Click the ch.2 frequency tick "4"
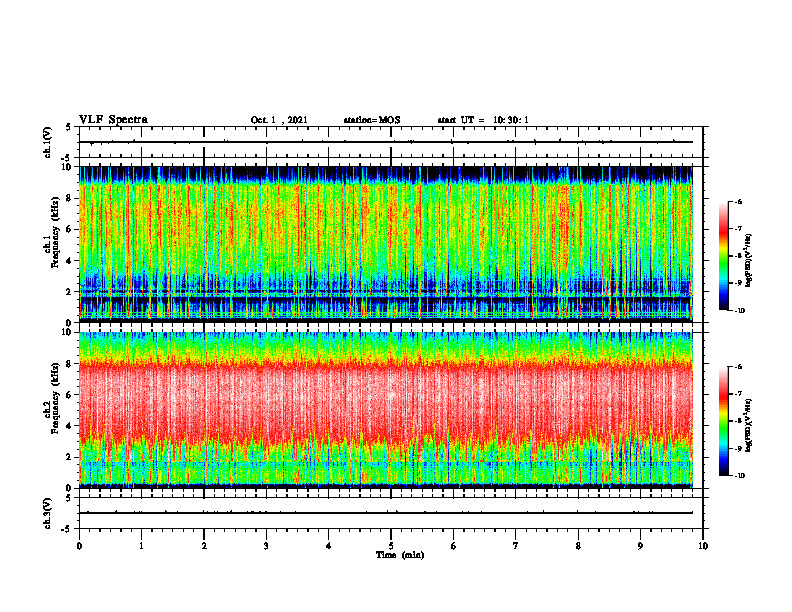Image resolution: width=792 pixels, height=612 pixels. coord(69,426)
